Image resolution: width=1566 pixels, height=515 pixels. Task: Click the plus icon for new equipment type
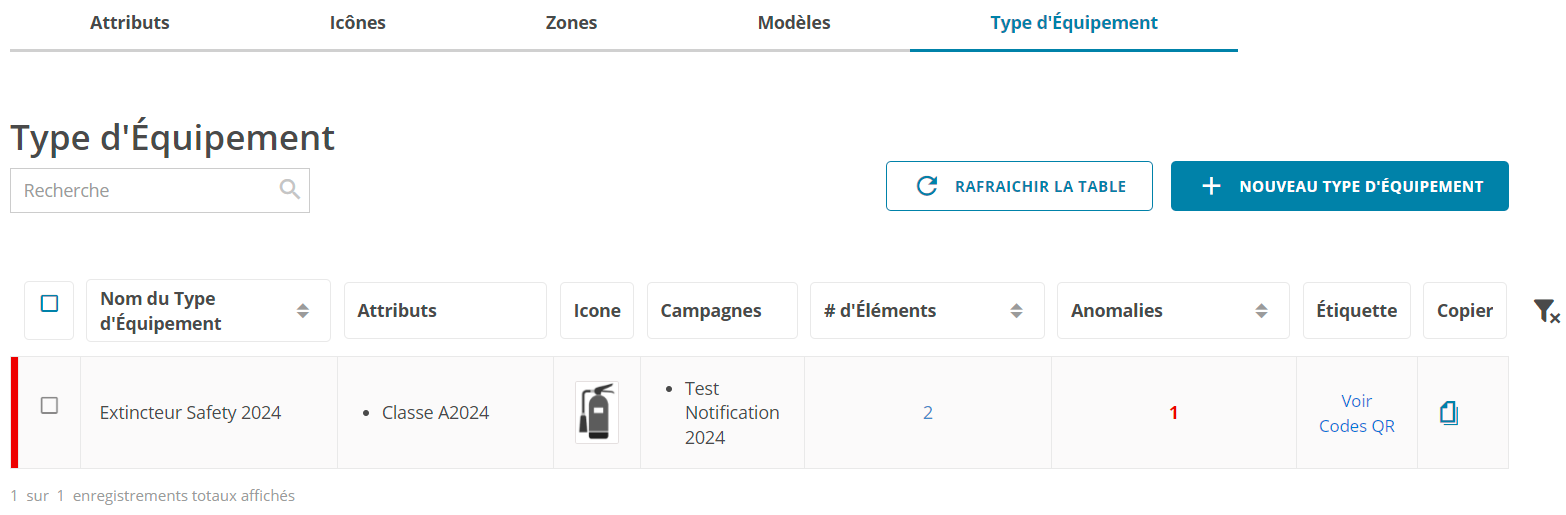[x=1211, y=186]
